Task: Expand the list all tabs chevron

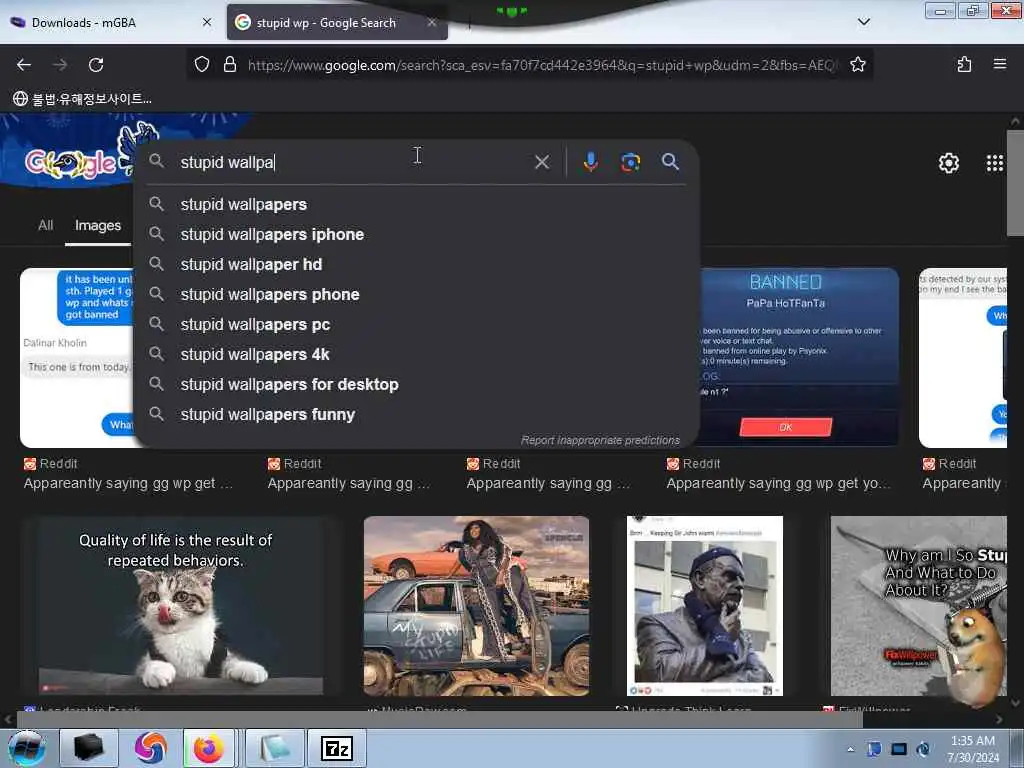Action: pyautogui.click(x=863, y=22)
